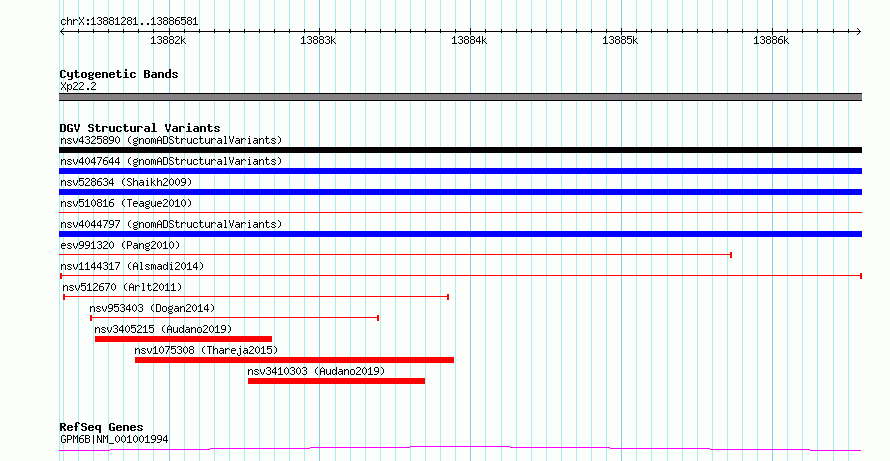
Task: Open variant label nsv528634 (Shaikh2009)
Action: point(126,182)
